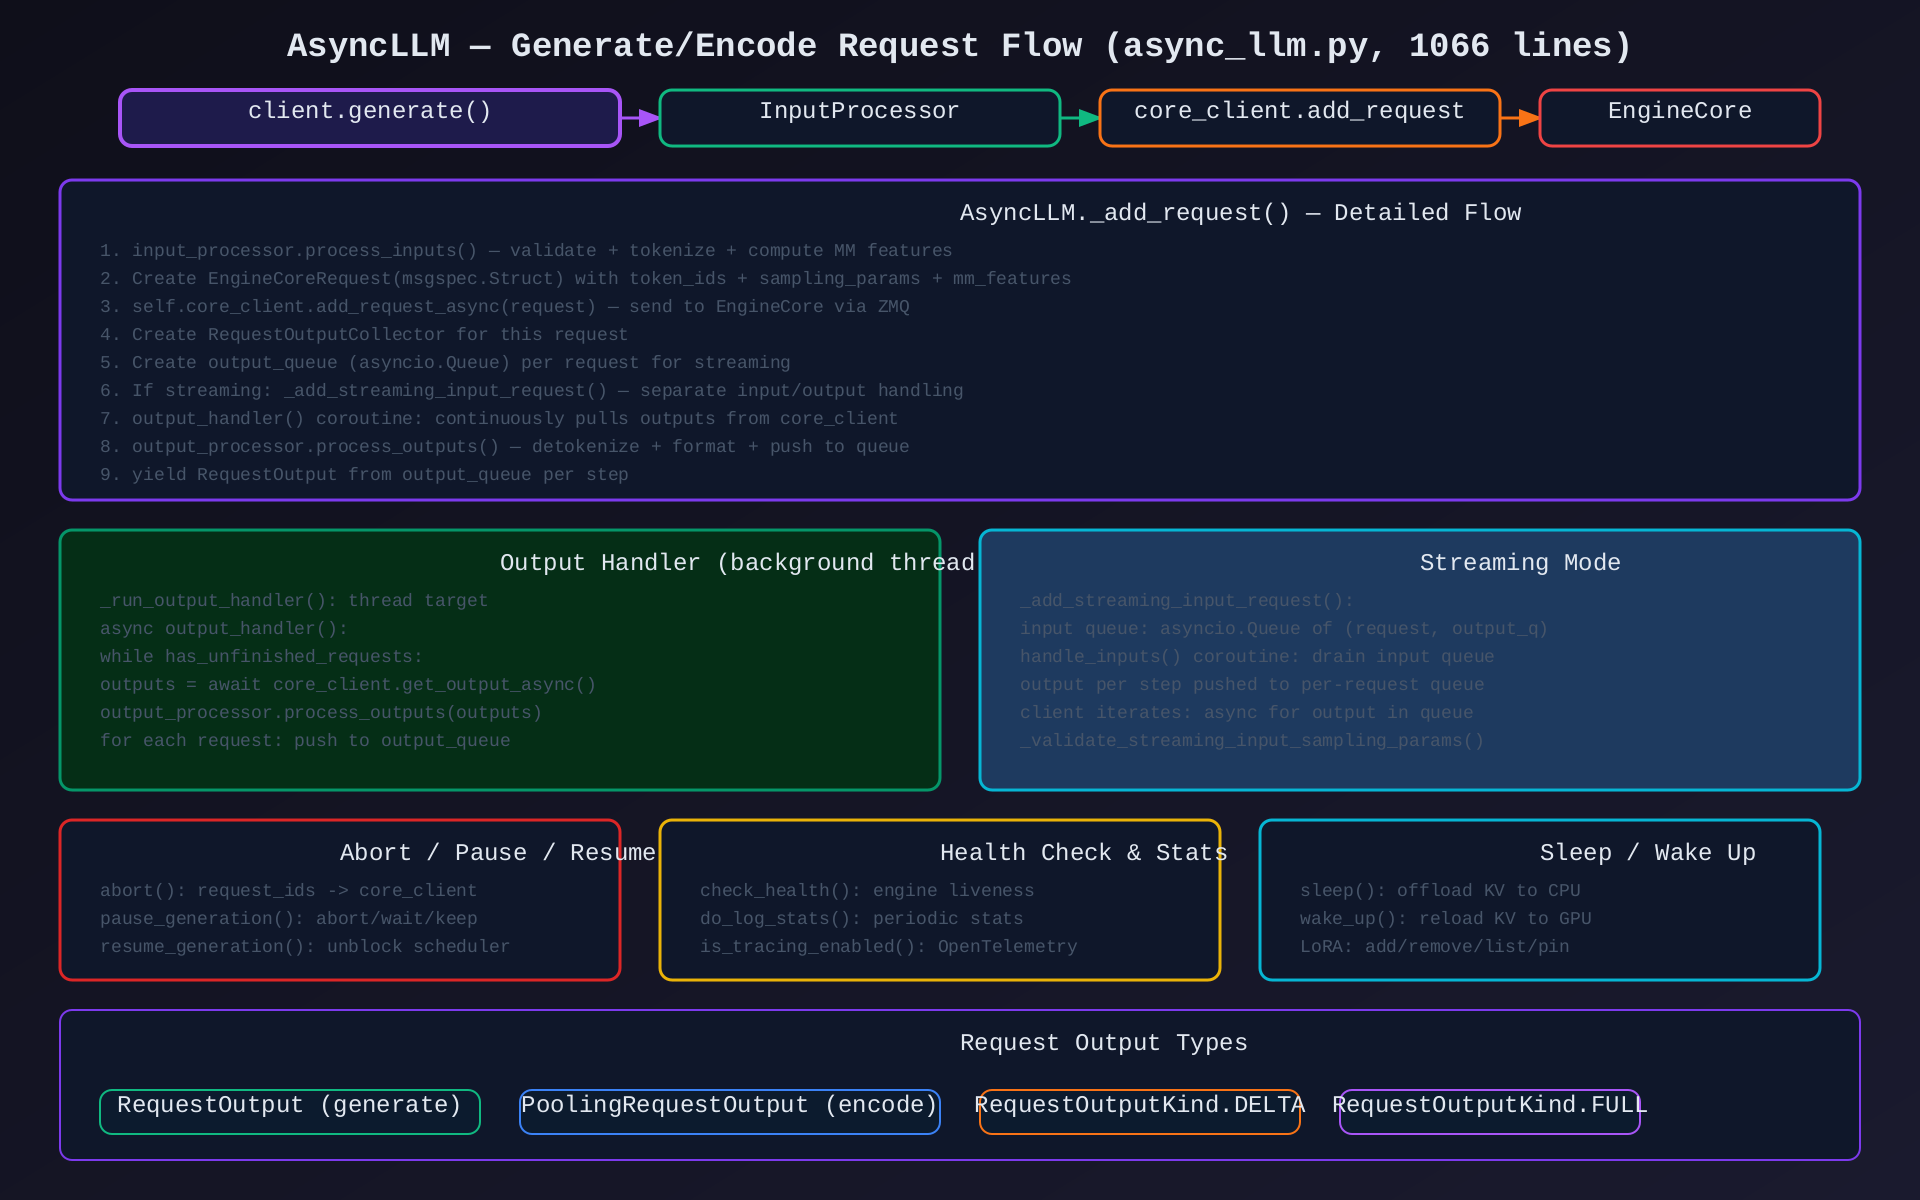Click the diagram's main title text

pyautogui.click(x=960, y=46)
